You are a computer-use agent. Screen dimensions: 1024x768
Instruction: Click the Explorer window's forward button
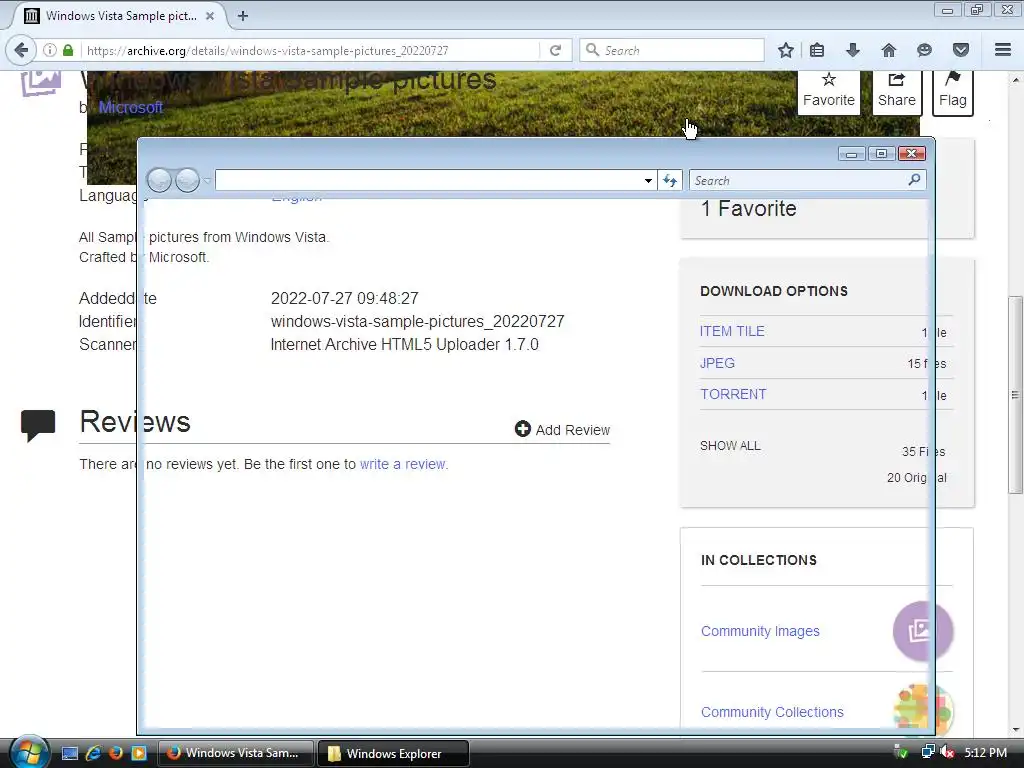pyautogui.click(x=187, y=180)
